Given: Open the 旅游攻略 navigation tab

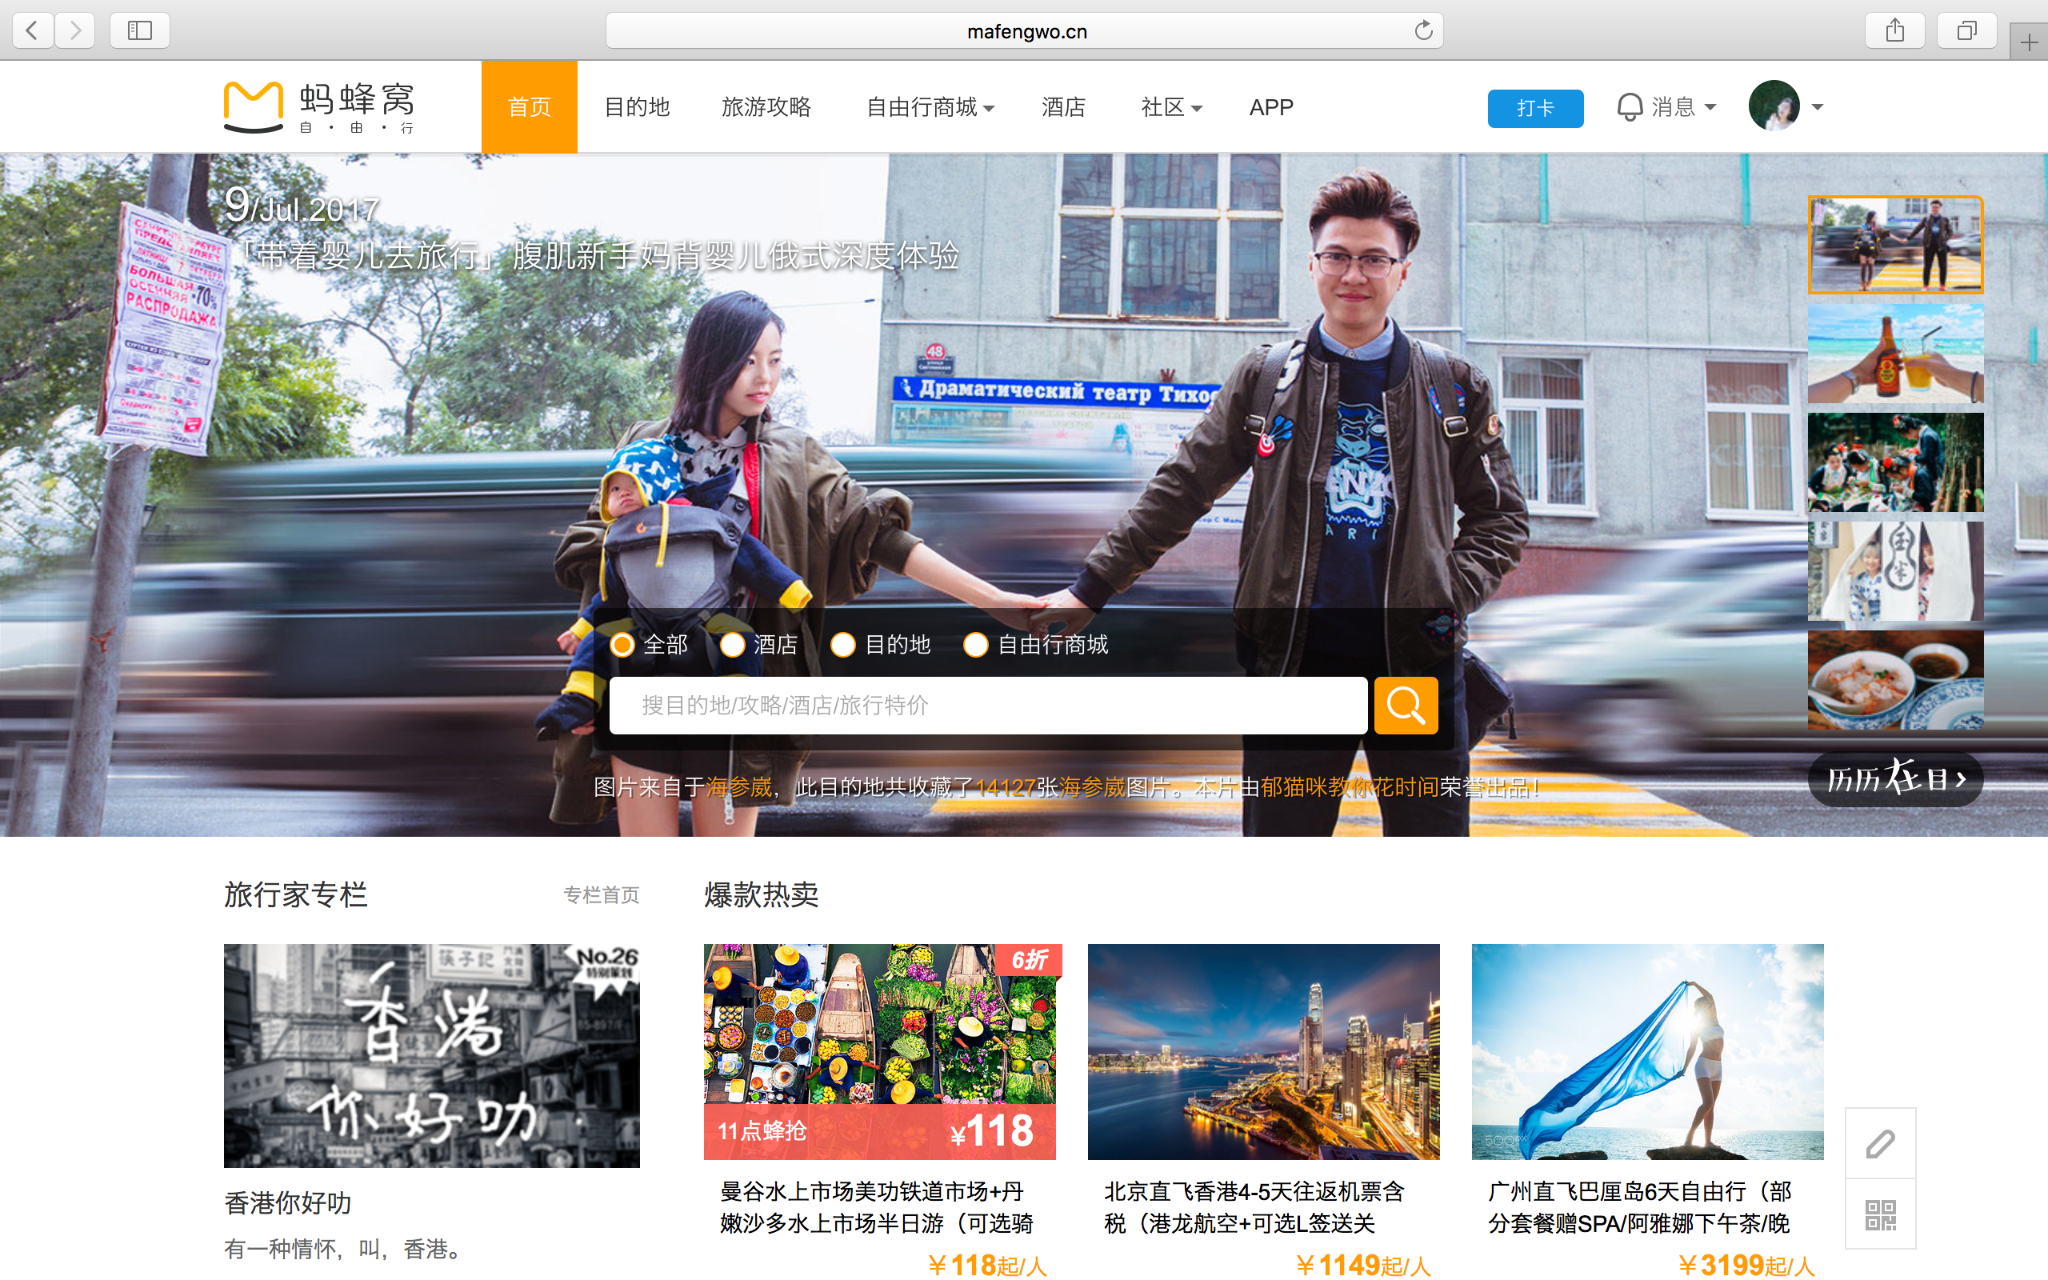Looking at the screenshot, I should coord(766,107).
